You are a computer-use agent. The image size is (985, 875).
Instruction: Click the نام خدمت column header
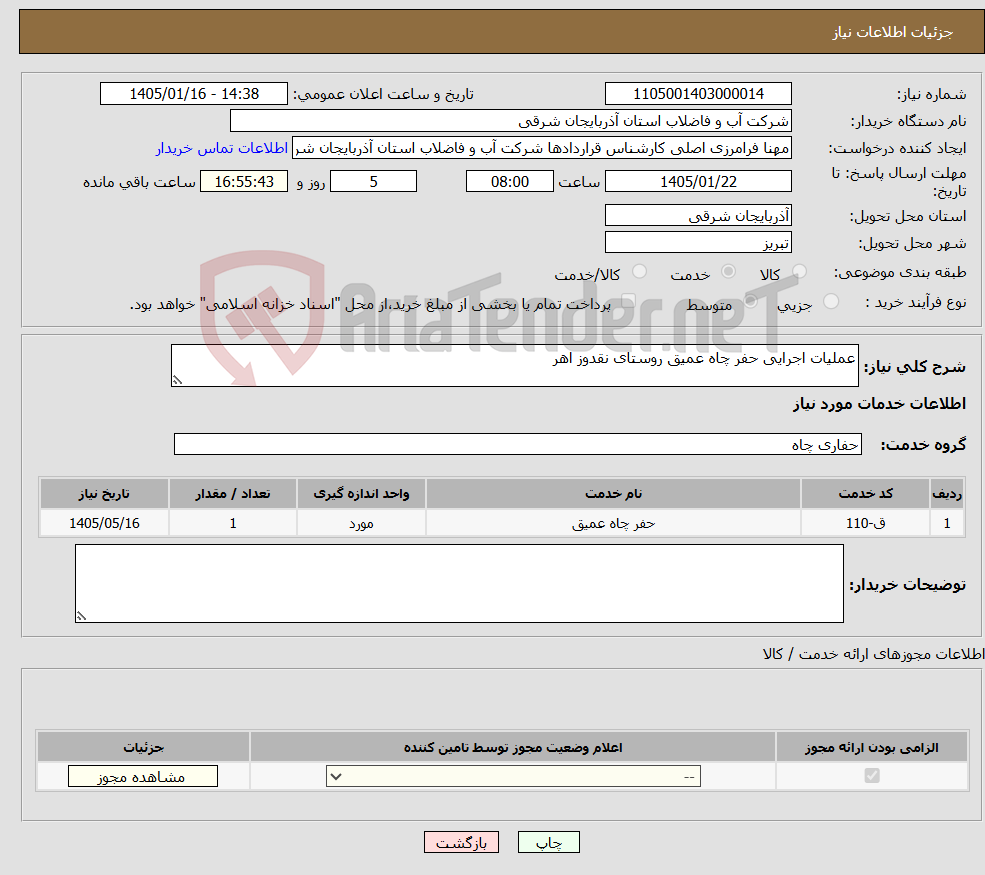tap(613, 494)
